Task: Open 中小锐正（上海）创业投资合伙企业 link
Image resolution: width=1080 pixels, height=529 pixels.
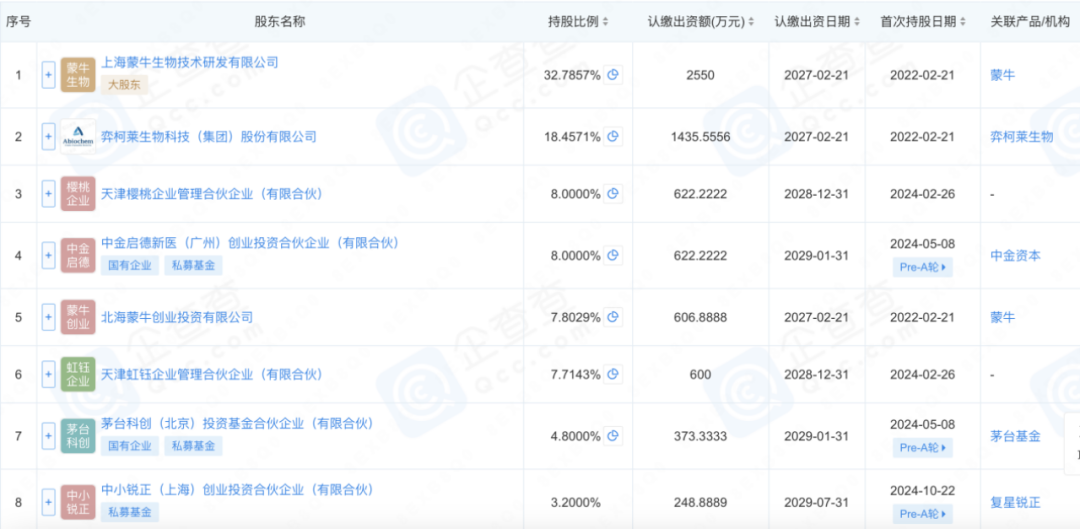Action: pyautogui.click(x=238, y=490)
